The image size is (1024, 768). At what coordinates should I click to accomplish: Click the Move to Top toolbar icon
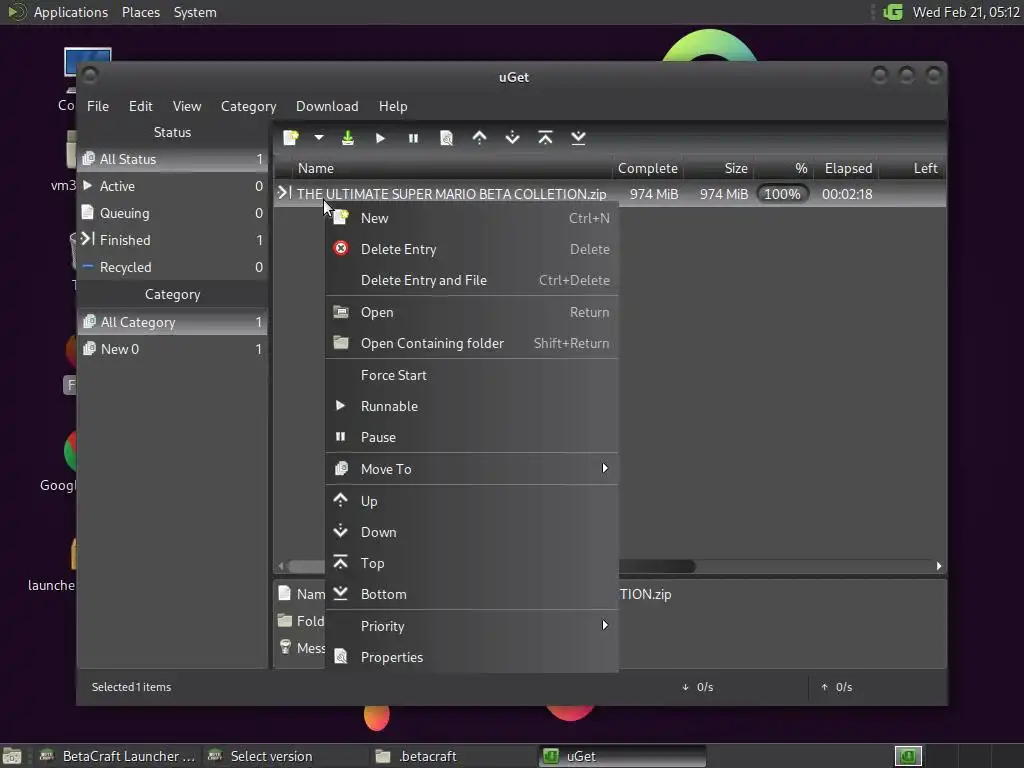545,138
